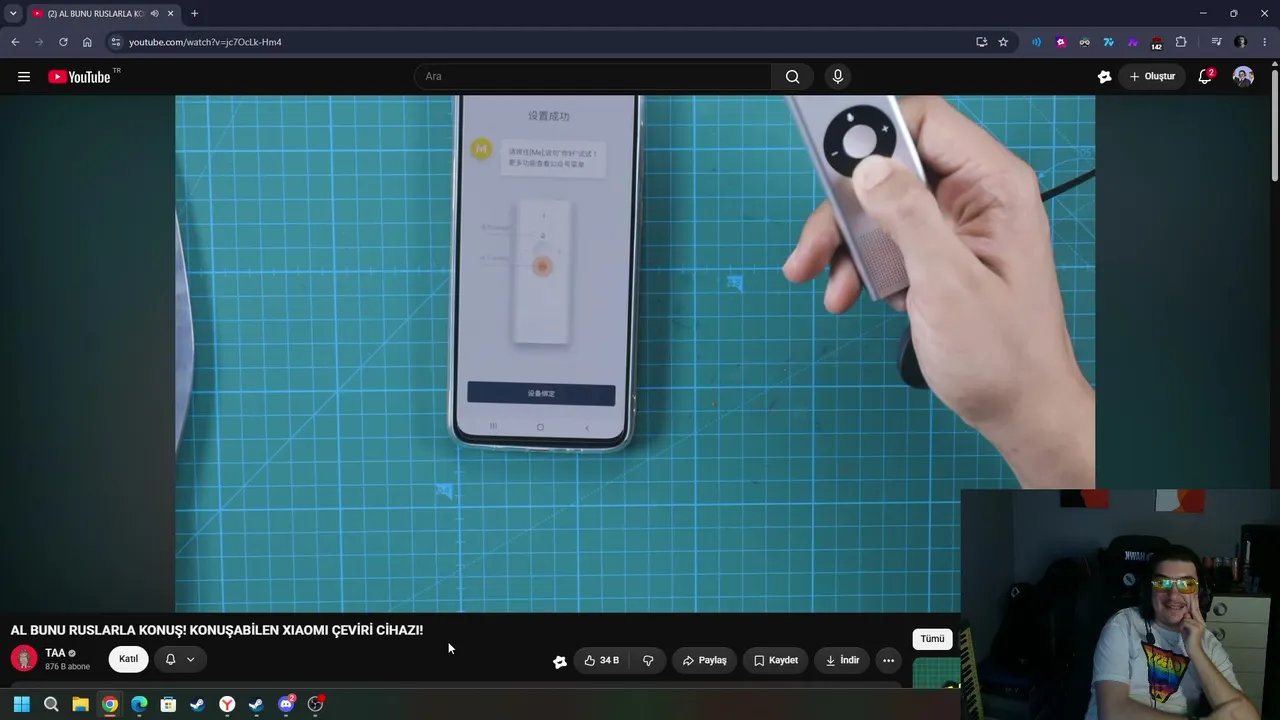Open Microsoft Edge from the taskbar
Viewport: 1280px width, 720px height.
pyautogui.click(x=139, y=704)
